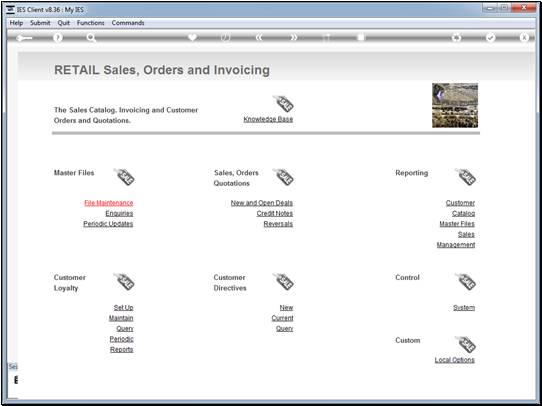The image size is (542, 406).
Task: Open the question mark help icon
Action: point(58,38)
